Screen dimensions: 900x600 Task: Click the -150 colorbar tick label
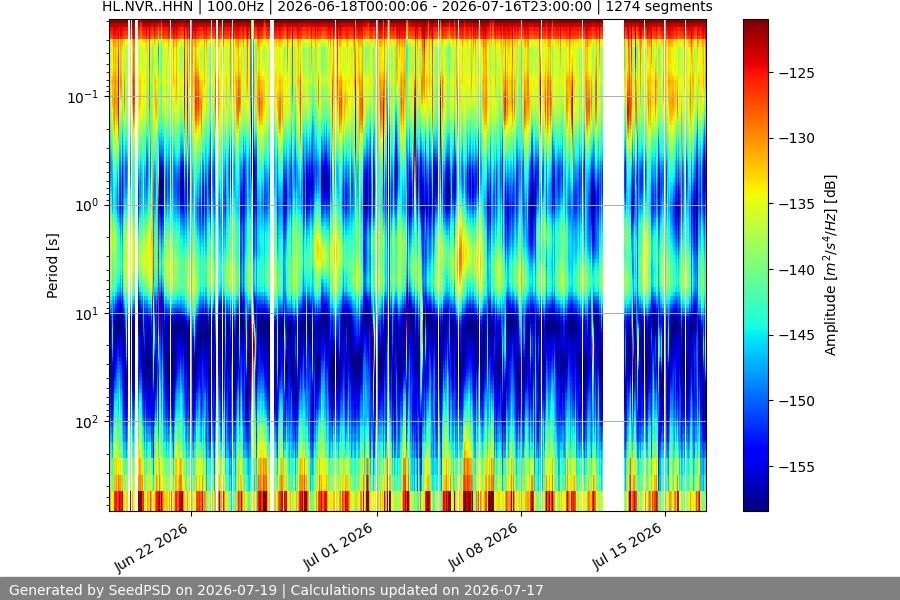(797, 401)
